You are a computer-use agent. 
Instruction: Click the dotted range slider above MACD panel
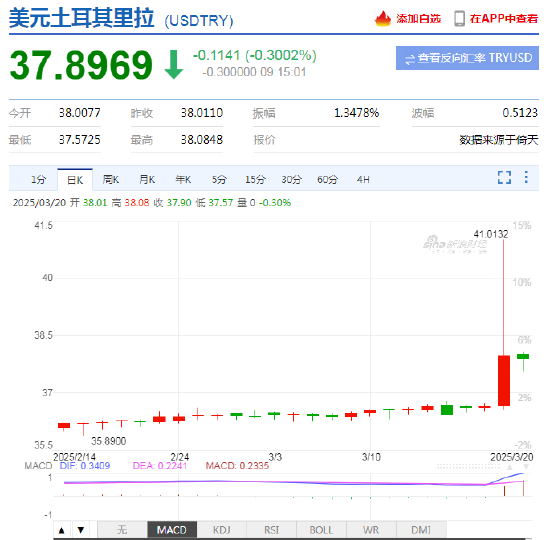[x=468, y=467]
